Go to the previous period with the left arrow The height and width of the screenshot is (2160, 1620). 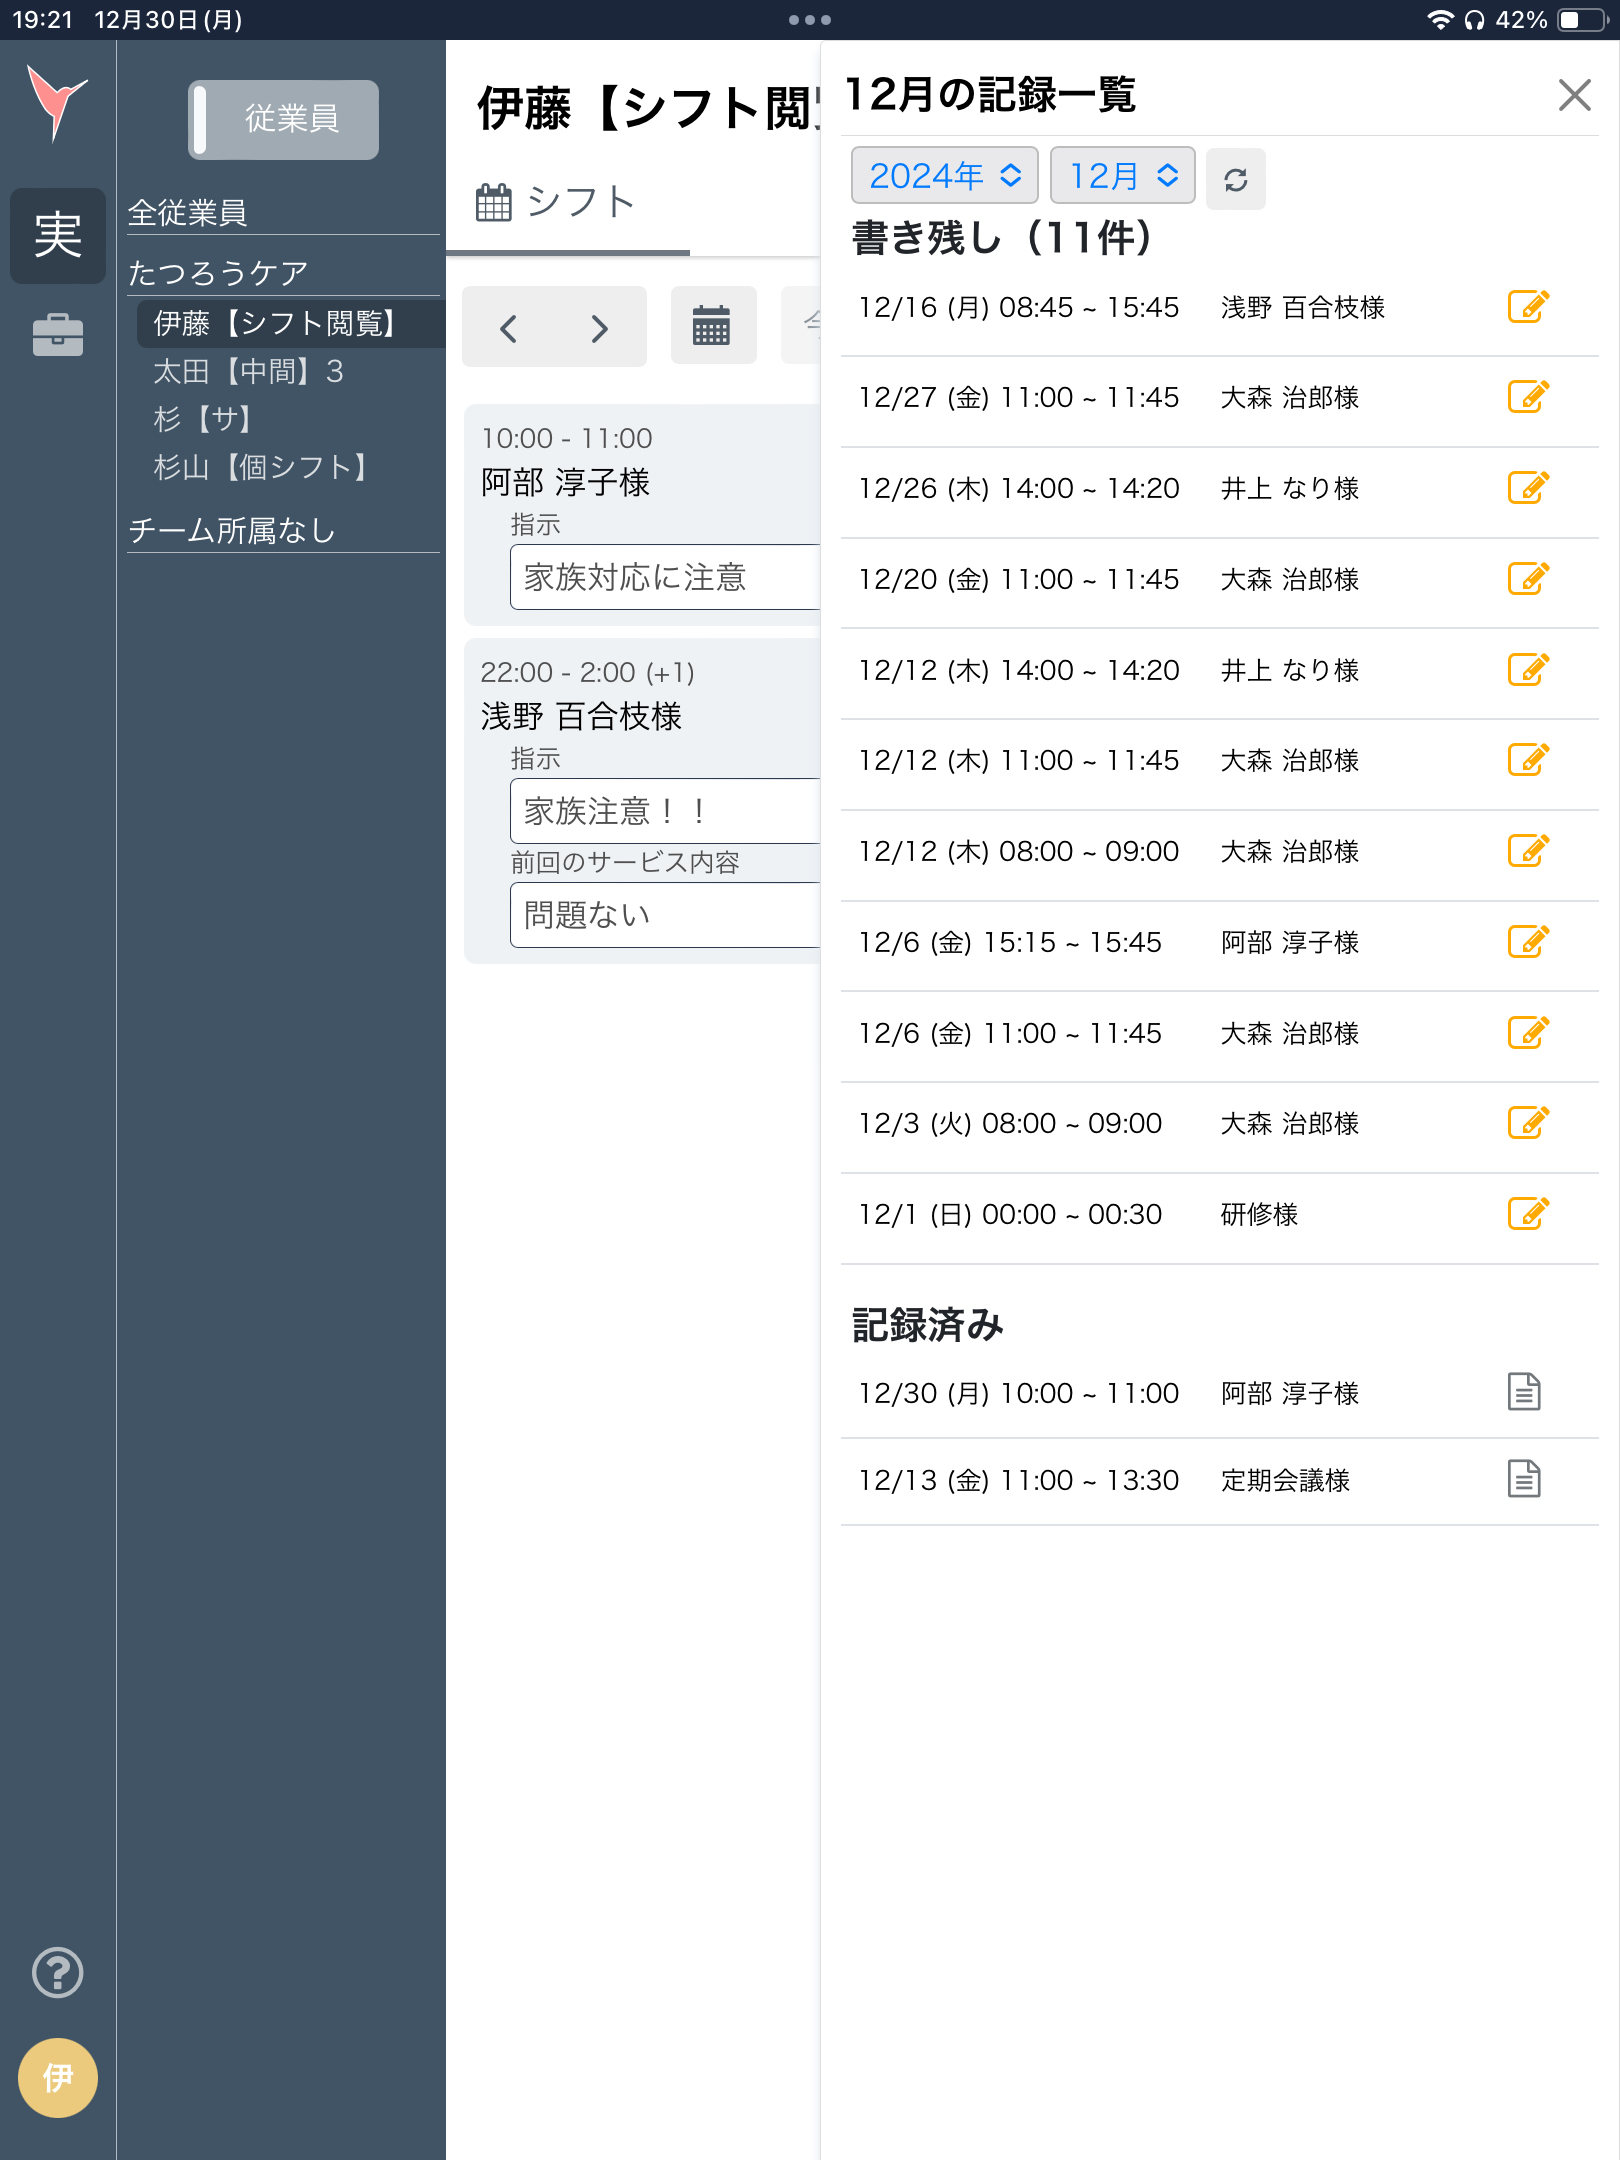tap(509, 327)
